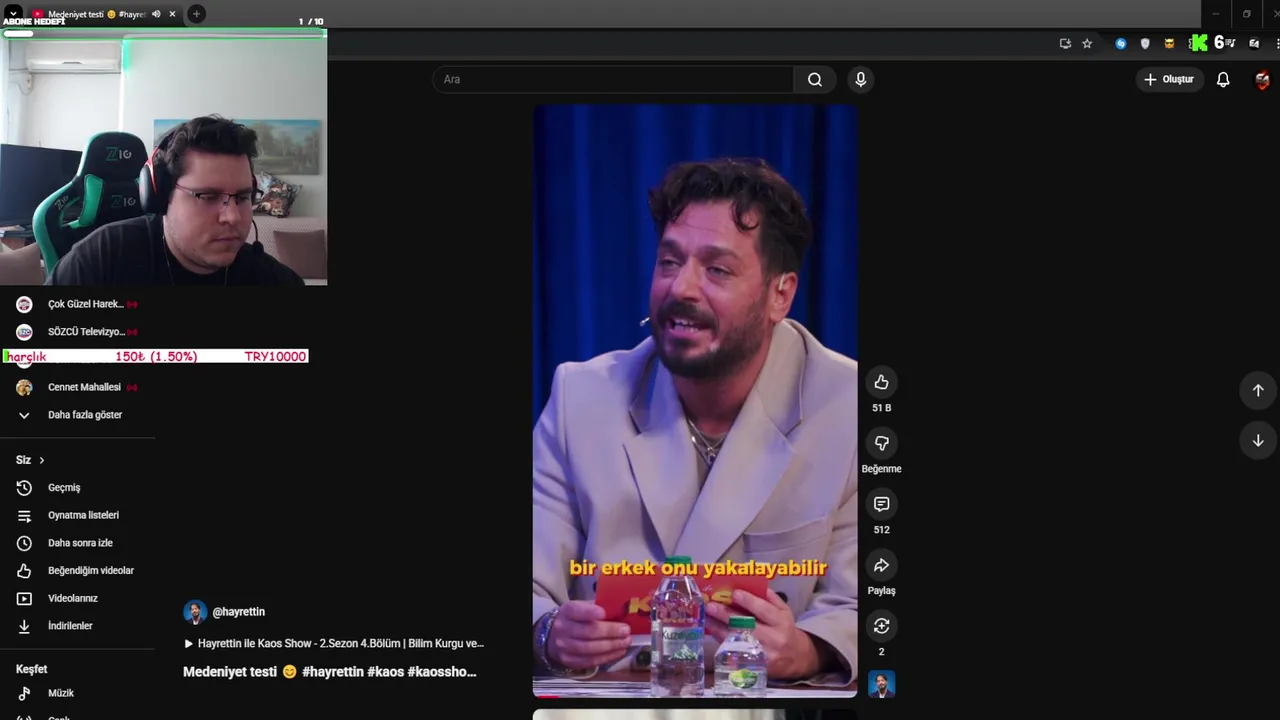Open the Hayrettin ile Kaos Show video link
This screenshot has width=1280, height=720.
coord(334,644)
